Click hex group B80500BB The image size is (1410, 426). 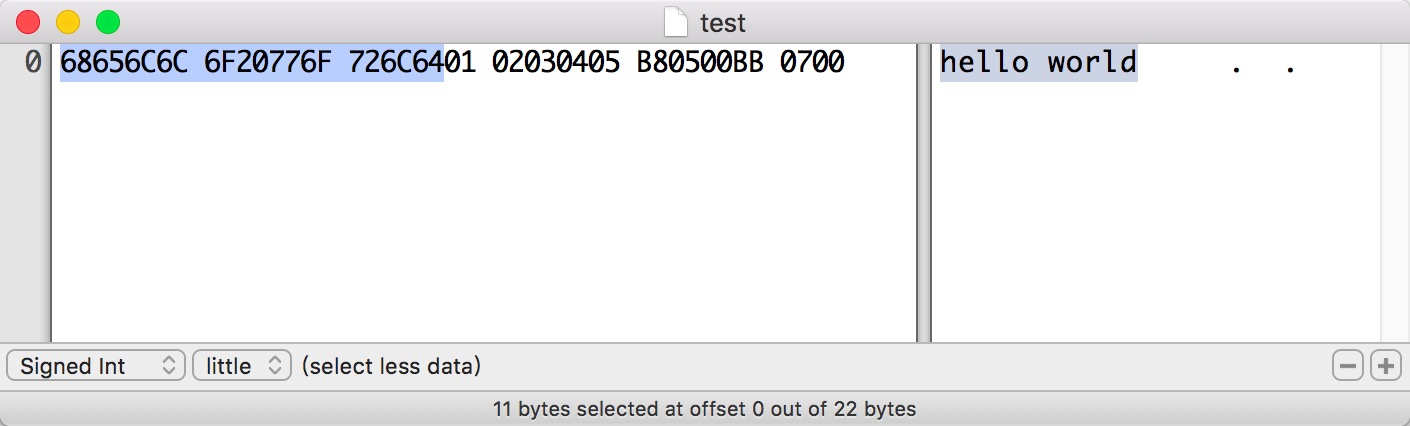(700, 63)
